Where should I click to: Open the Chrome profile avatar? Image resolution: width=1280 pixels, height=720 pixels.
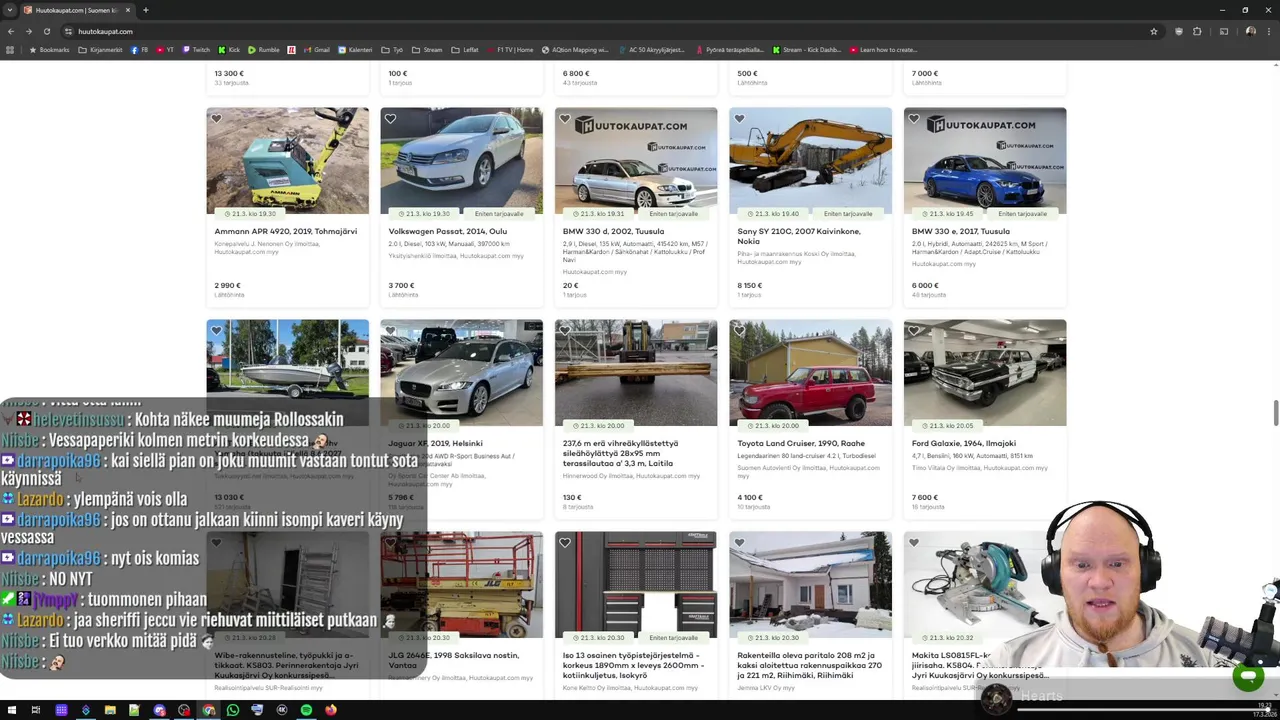1250,31
